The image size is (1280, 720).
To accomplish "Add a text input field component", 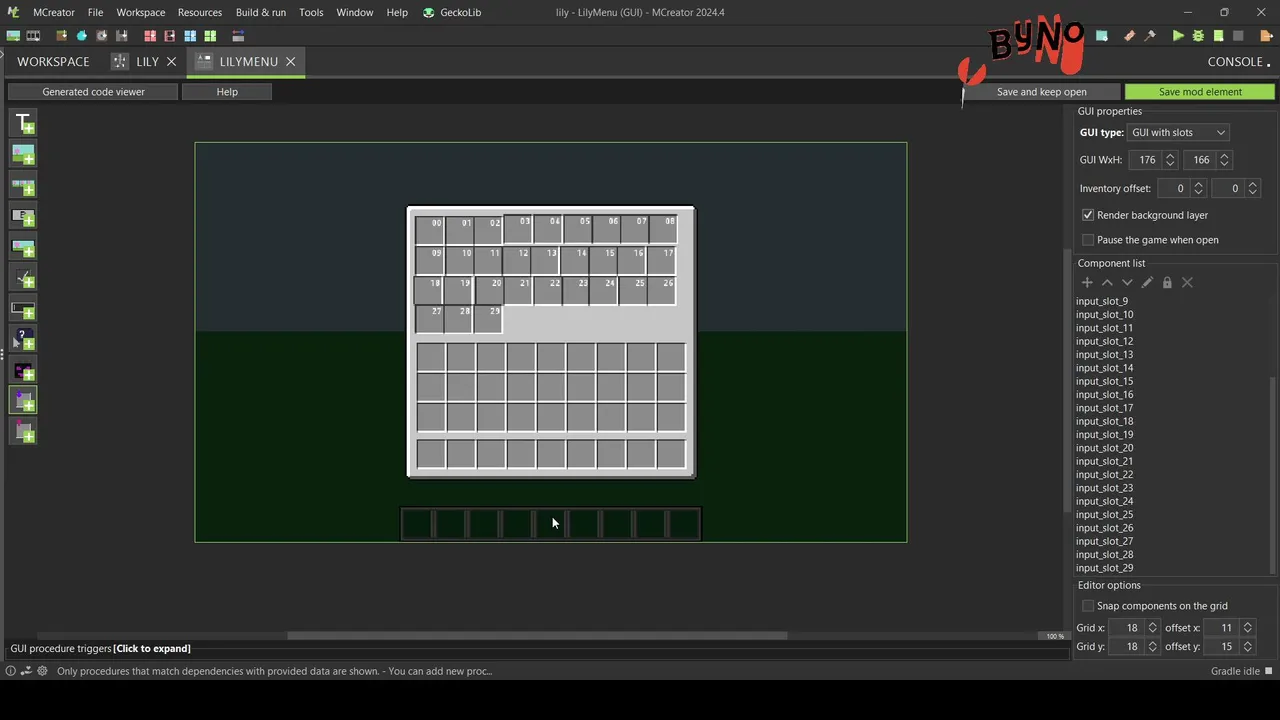I will click(x=24, y=309).
